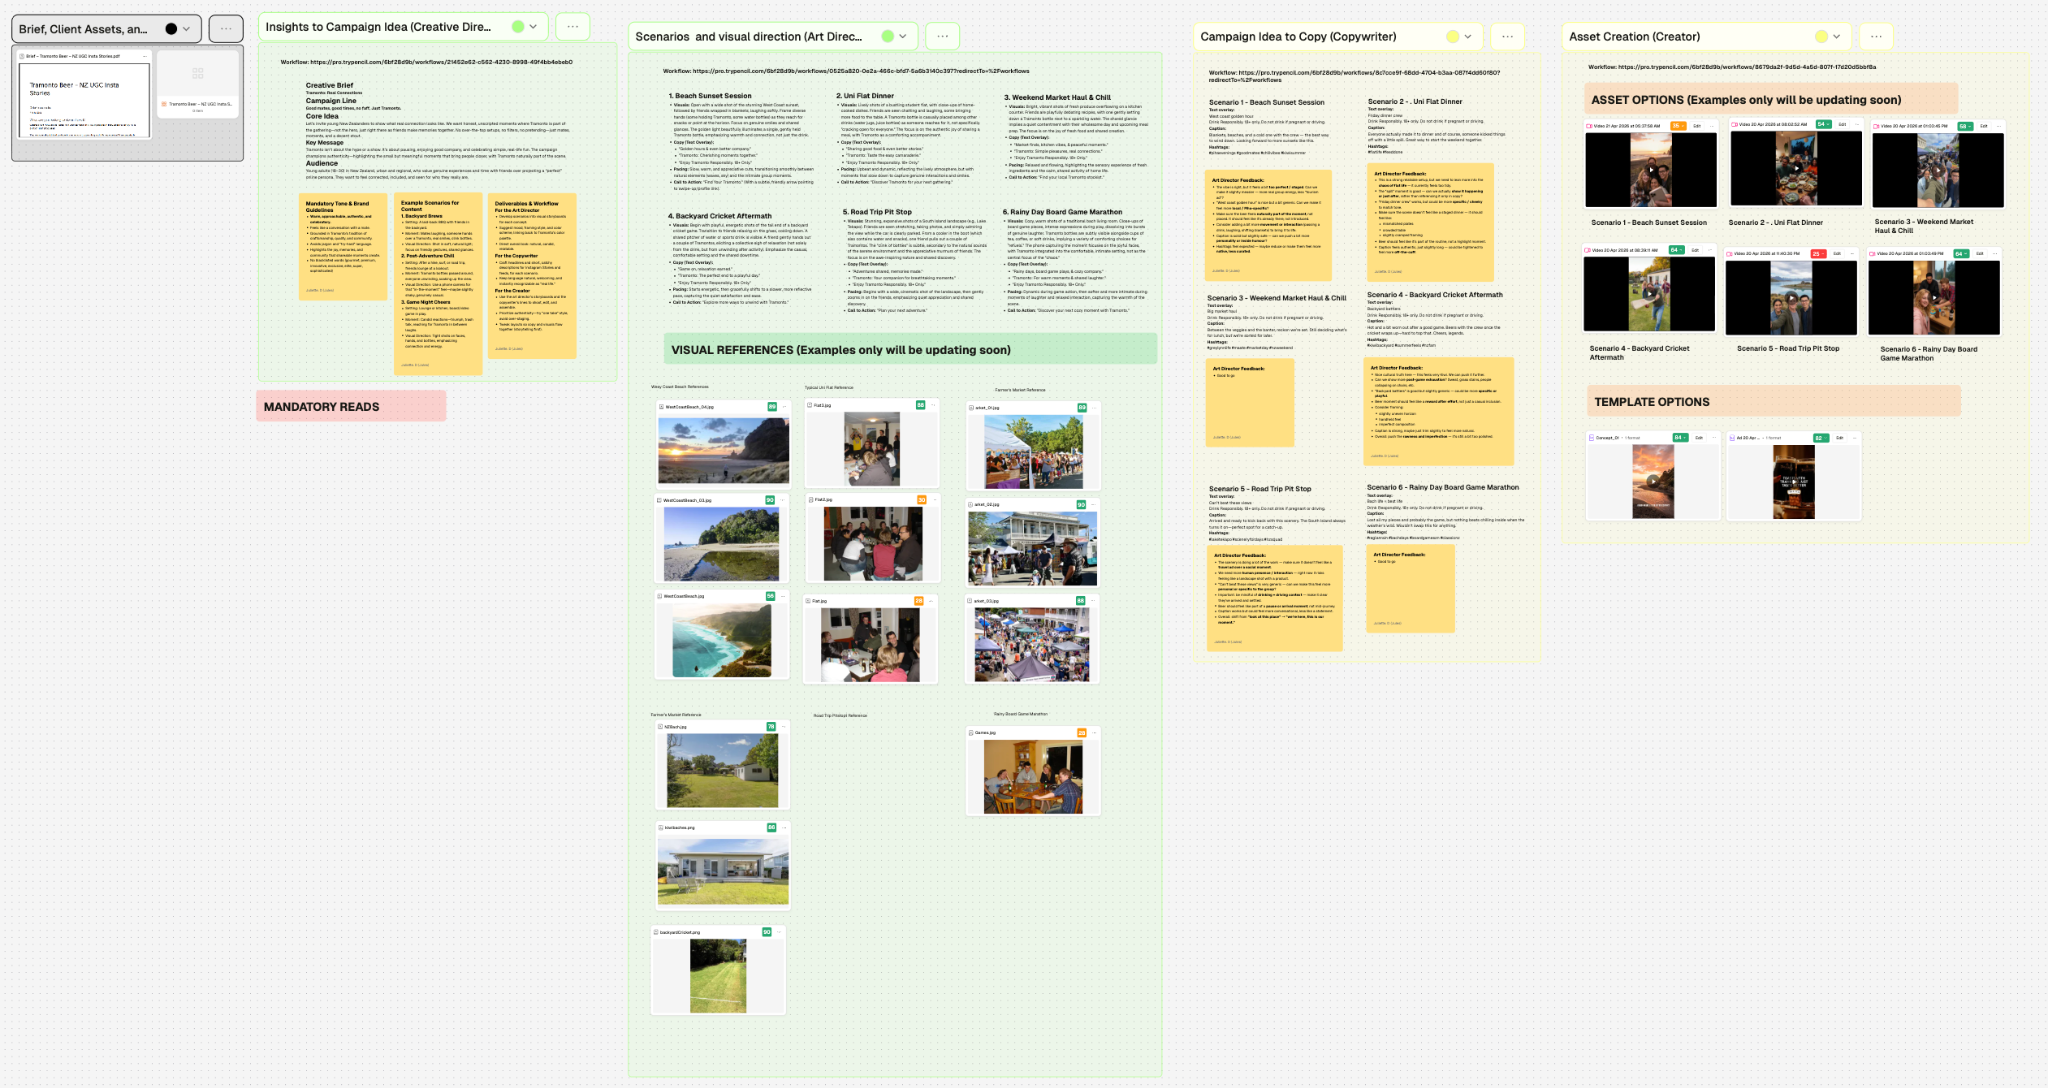Open ellipsis menu for Scenarios and visual direction
Viewport: 2048px width, 1088px height.
[x=942, y=37]
